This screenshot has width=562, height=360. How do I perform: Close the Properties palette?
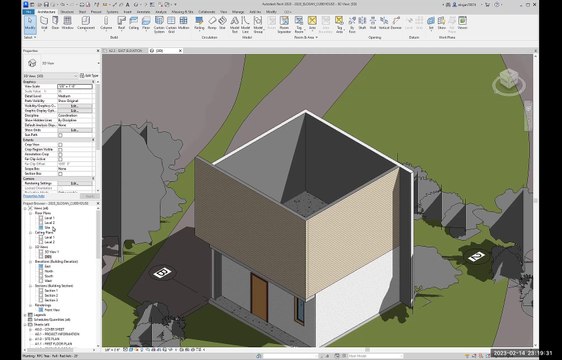98,51
